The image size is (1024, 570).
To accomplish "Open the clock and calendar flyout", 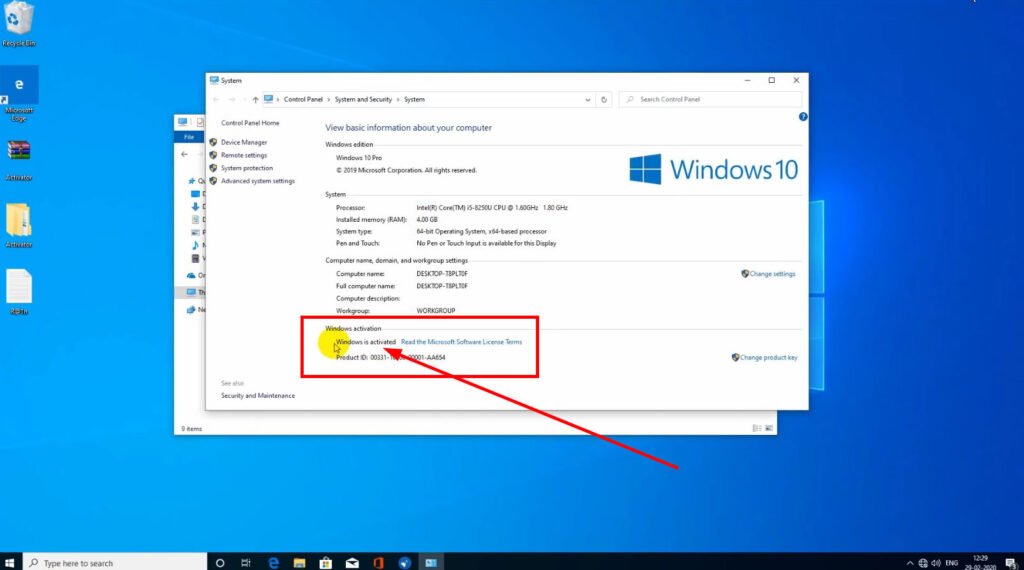I will pyautogui.click(x=980, y=563).
